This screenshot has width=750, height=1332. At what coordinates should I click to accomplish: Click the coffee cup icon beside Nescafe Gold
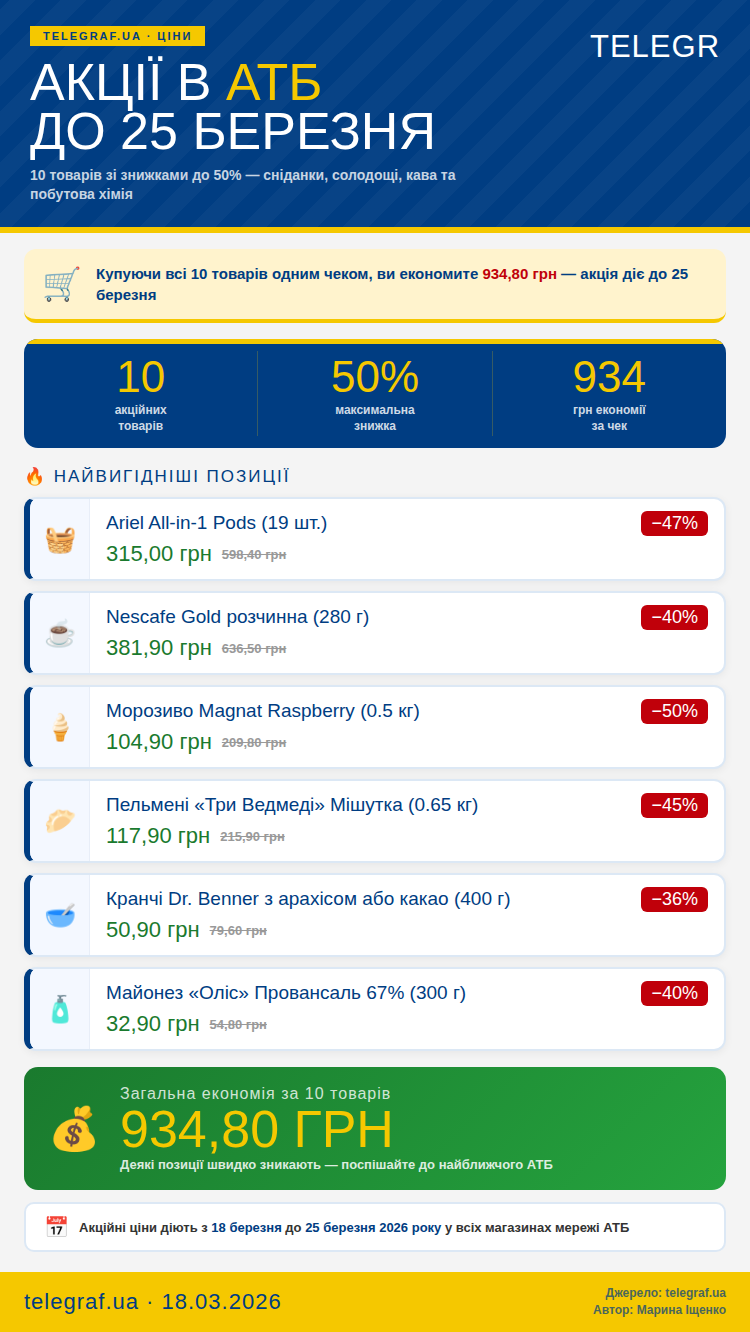(x=60, y=634)
